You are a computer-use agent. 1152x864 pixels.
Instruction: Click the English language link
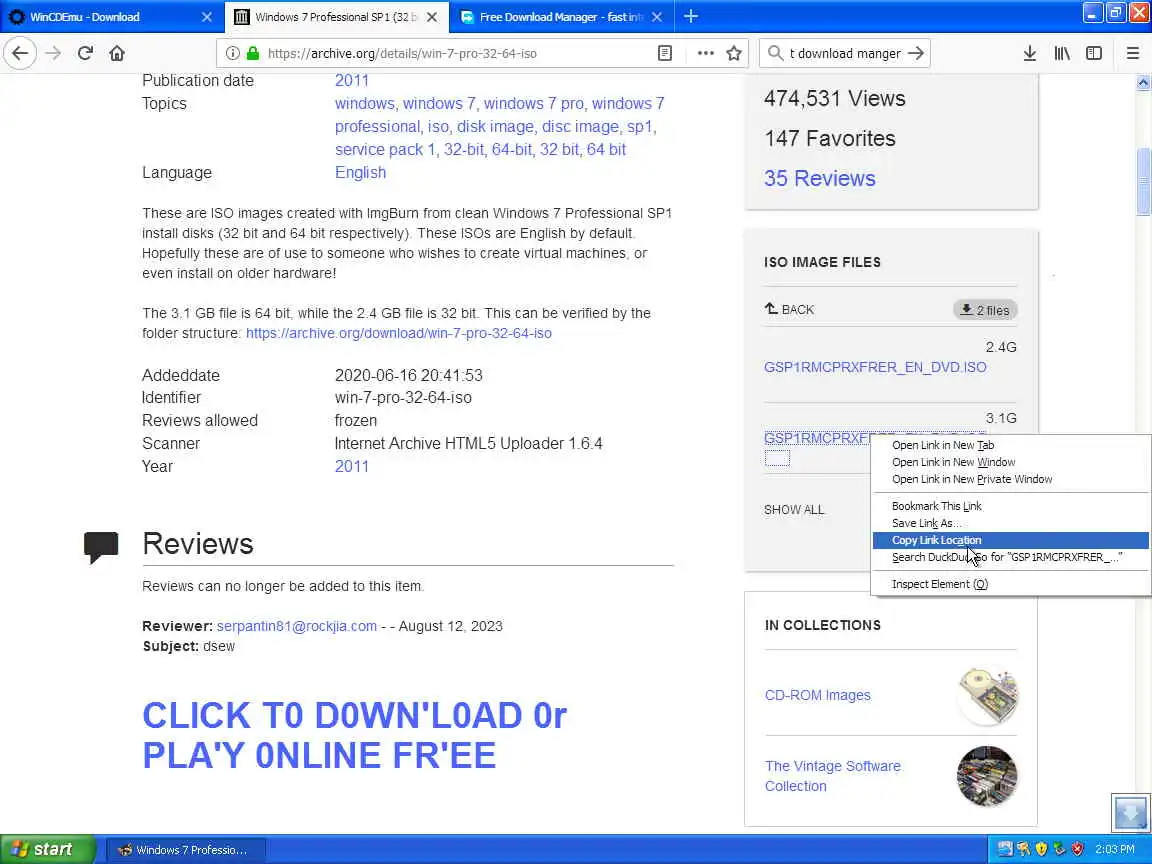[360, 173]
